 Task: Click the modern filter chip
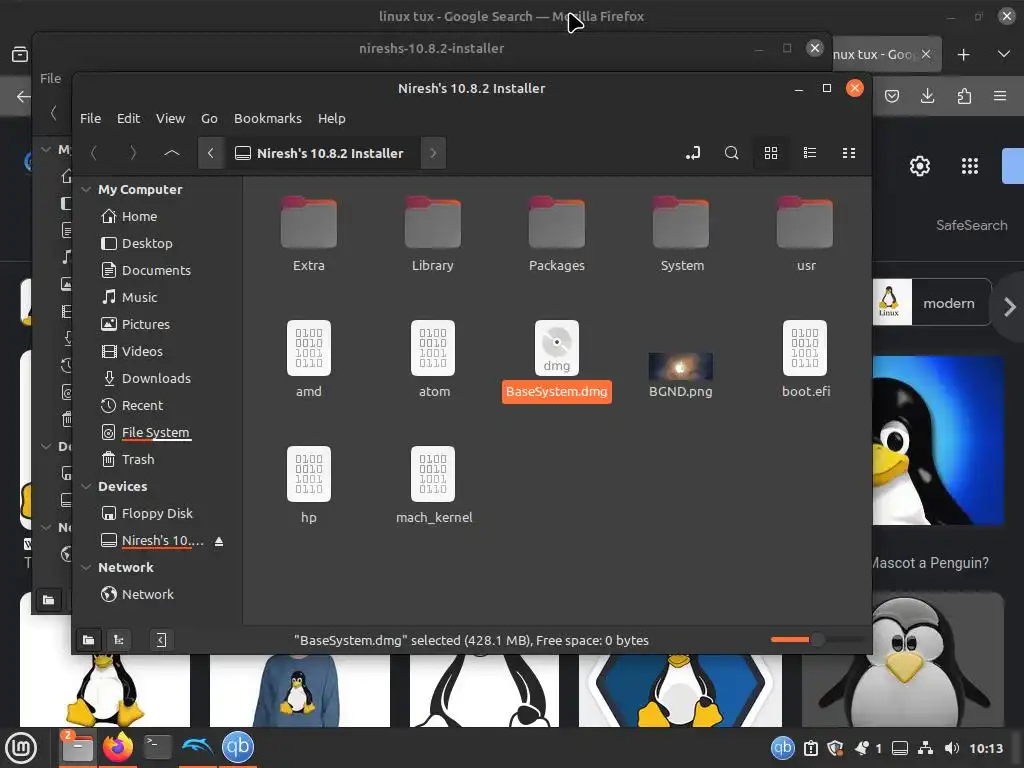coord(933,303)
